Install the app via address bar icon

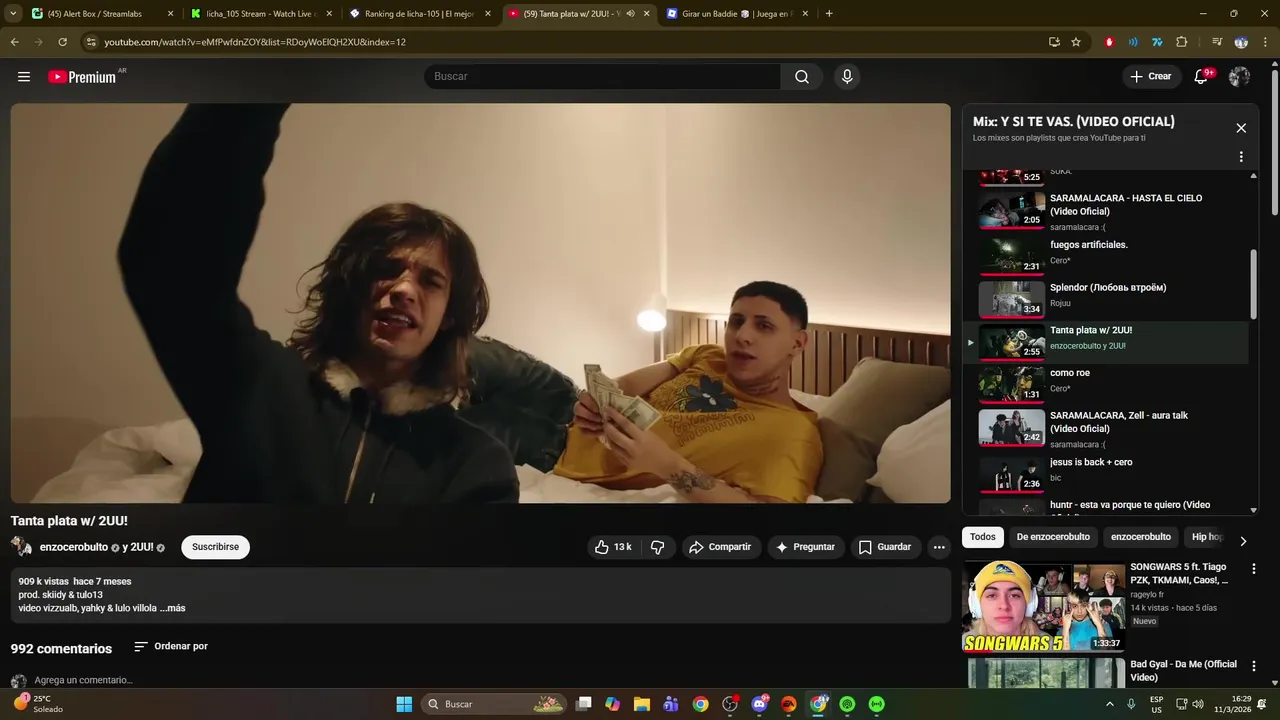1054,42
